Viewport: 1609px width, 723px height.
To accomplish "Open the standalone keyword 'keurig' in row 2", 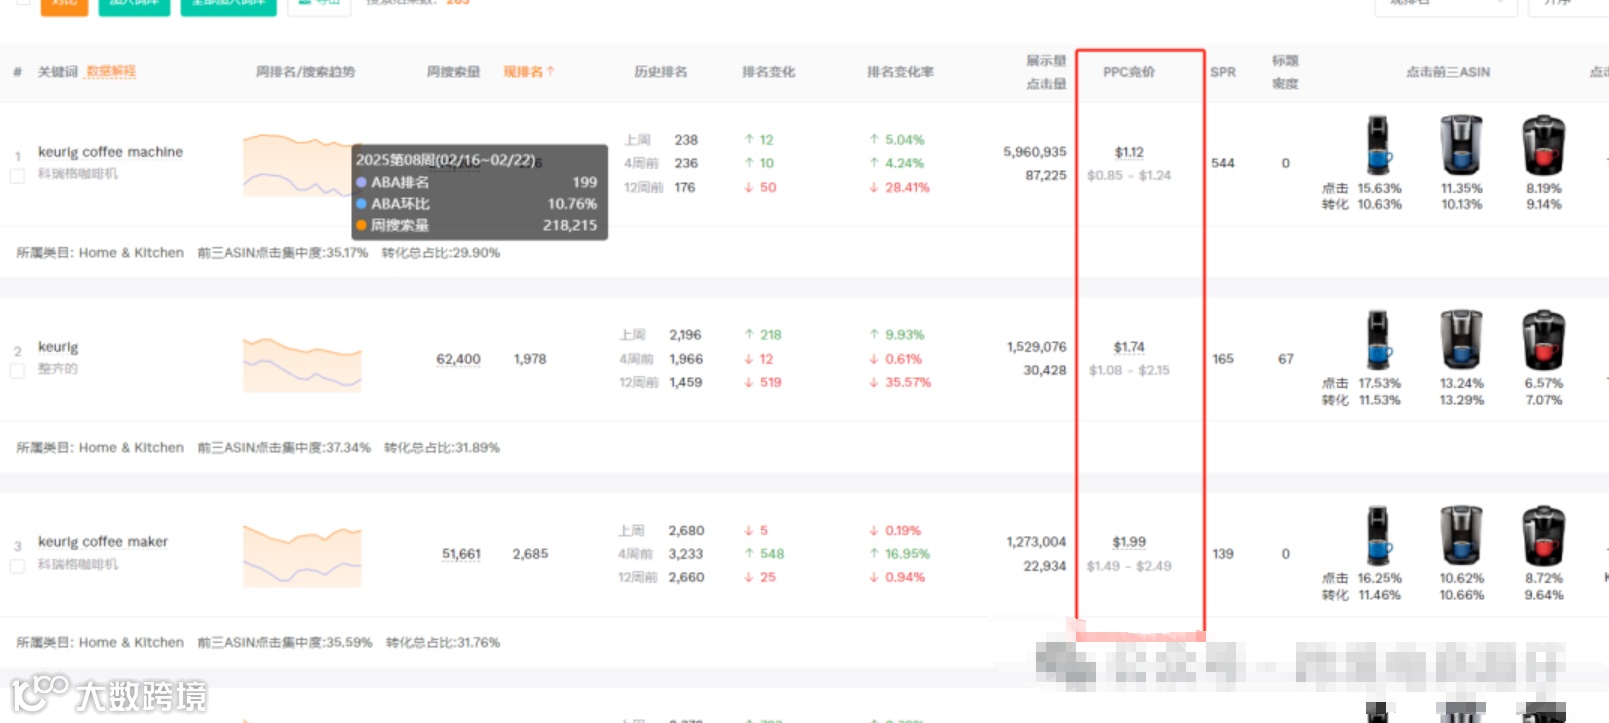I will coord(58,347).
